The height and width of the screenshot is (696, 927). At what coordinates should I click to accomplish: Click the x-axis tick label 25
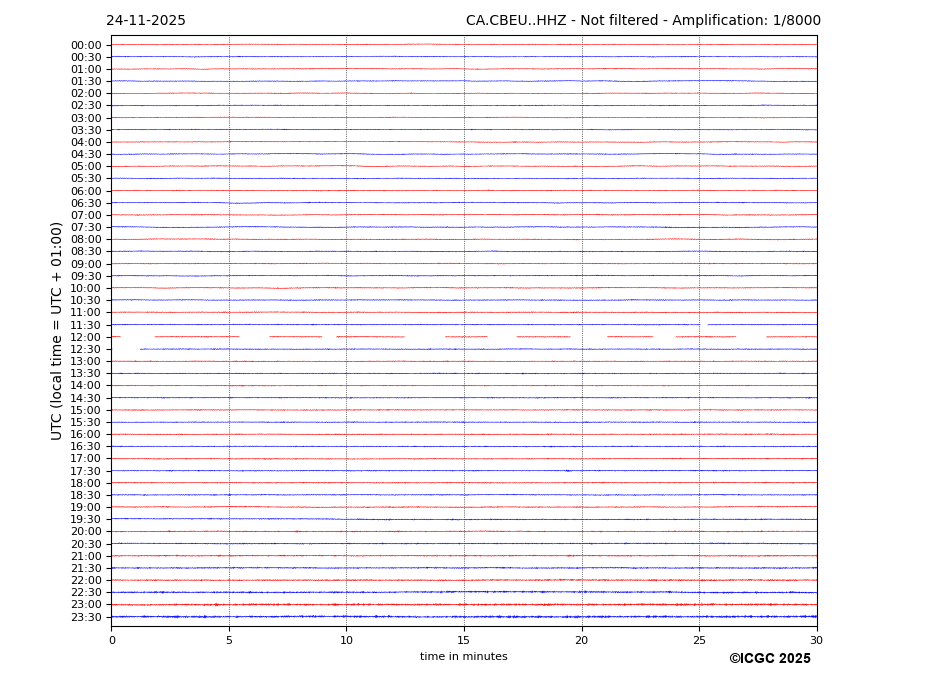pyautogui.click(x=699, y=640)
